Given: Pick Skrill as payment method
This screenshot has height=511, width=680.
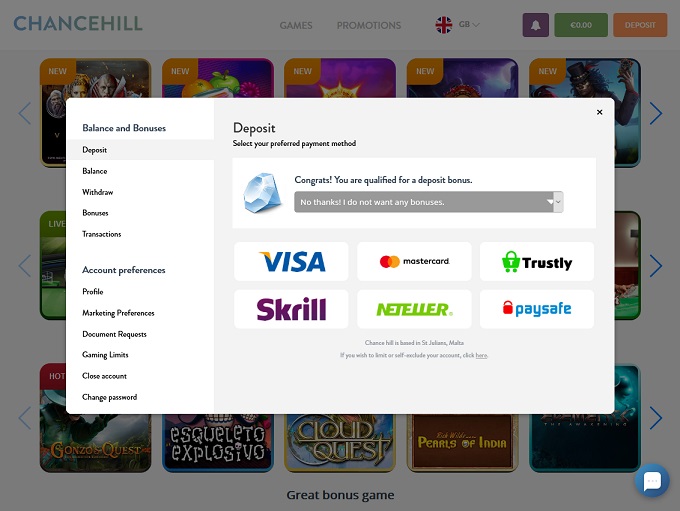Looking at the screenshot, I should point(291,309).
